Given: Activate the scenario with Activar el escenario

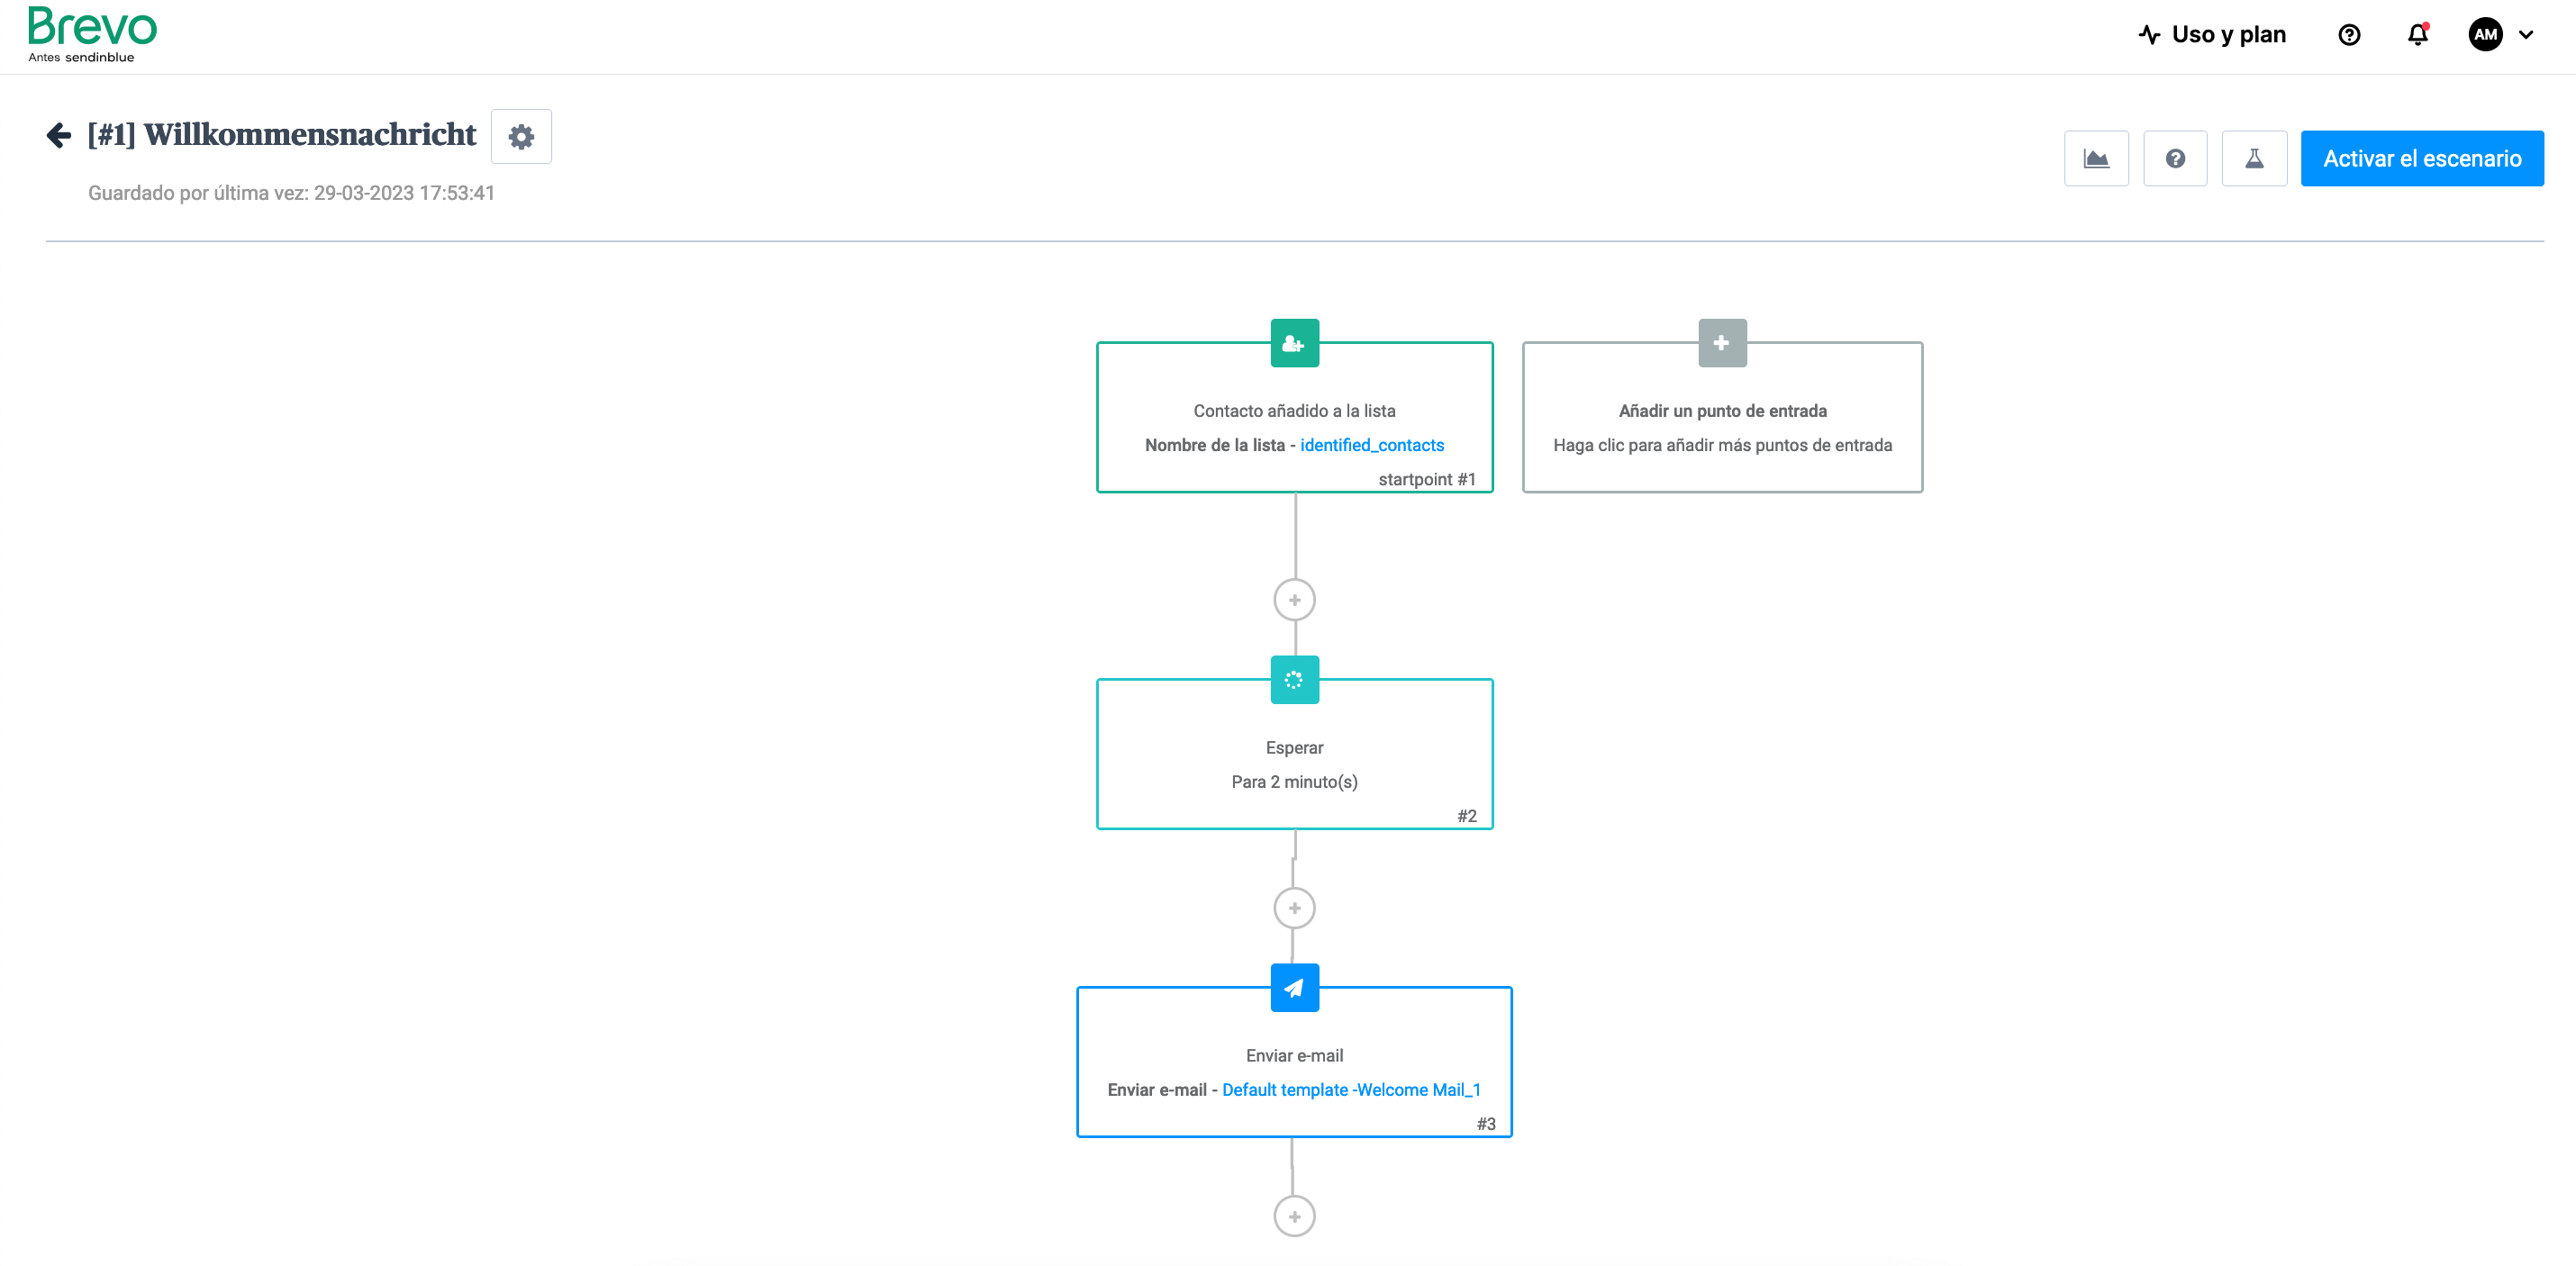Looking at the screenshot, I should coord(2422,158).
